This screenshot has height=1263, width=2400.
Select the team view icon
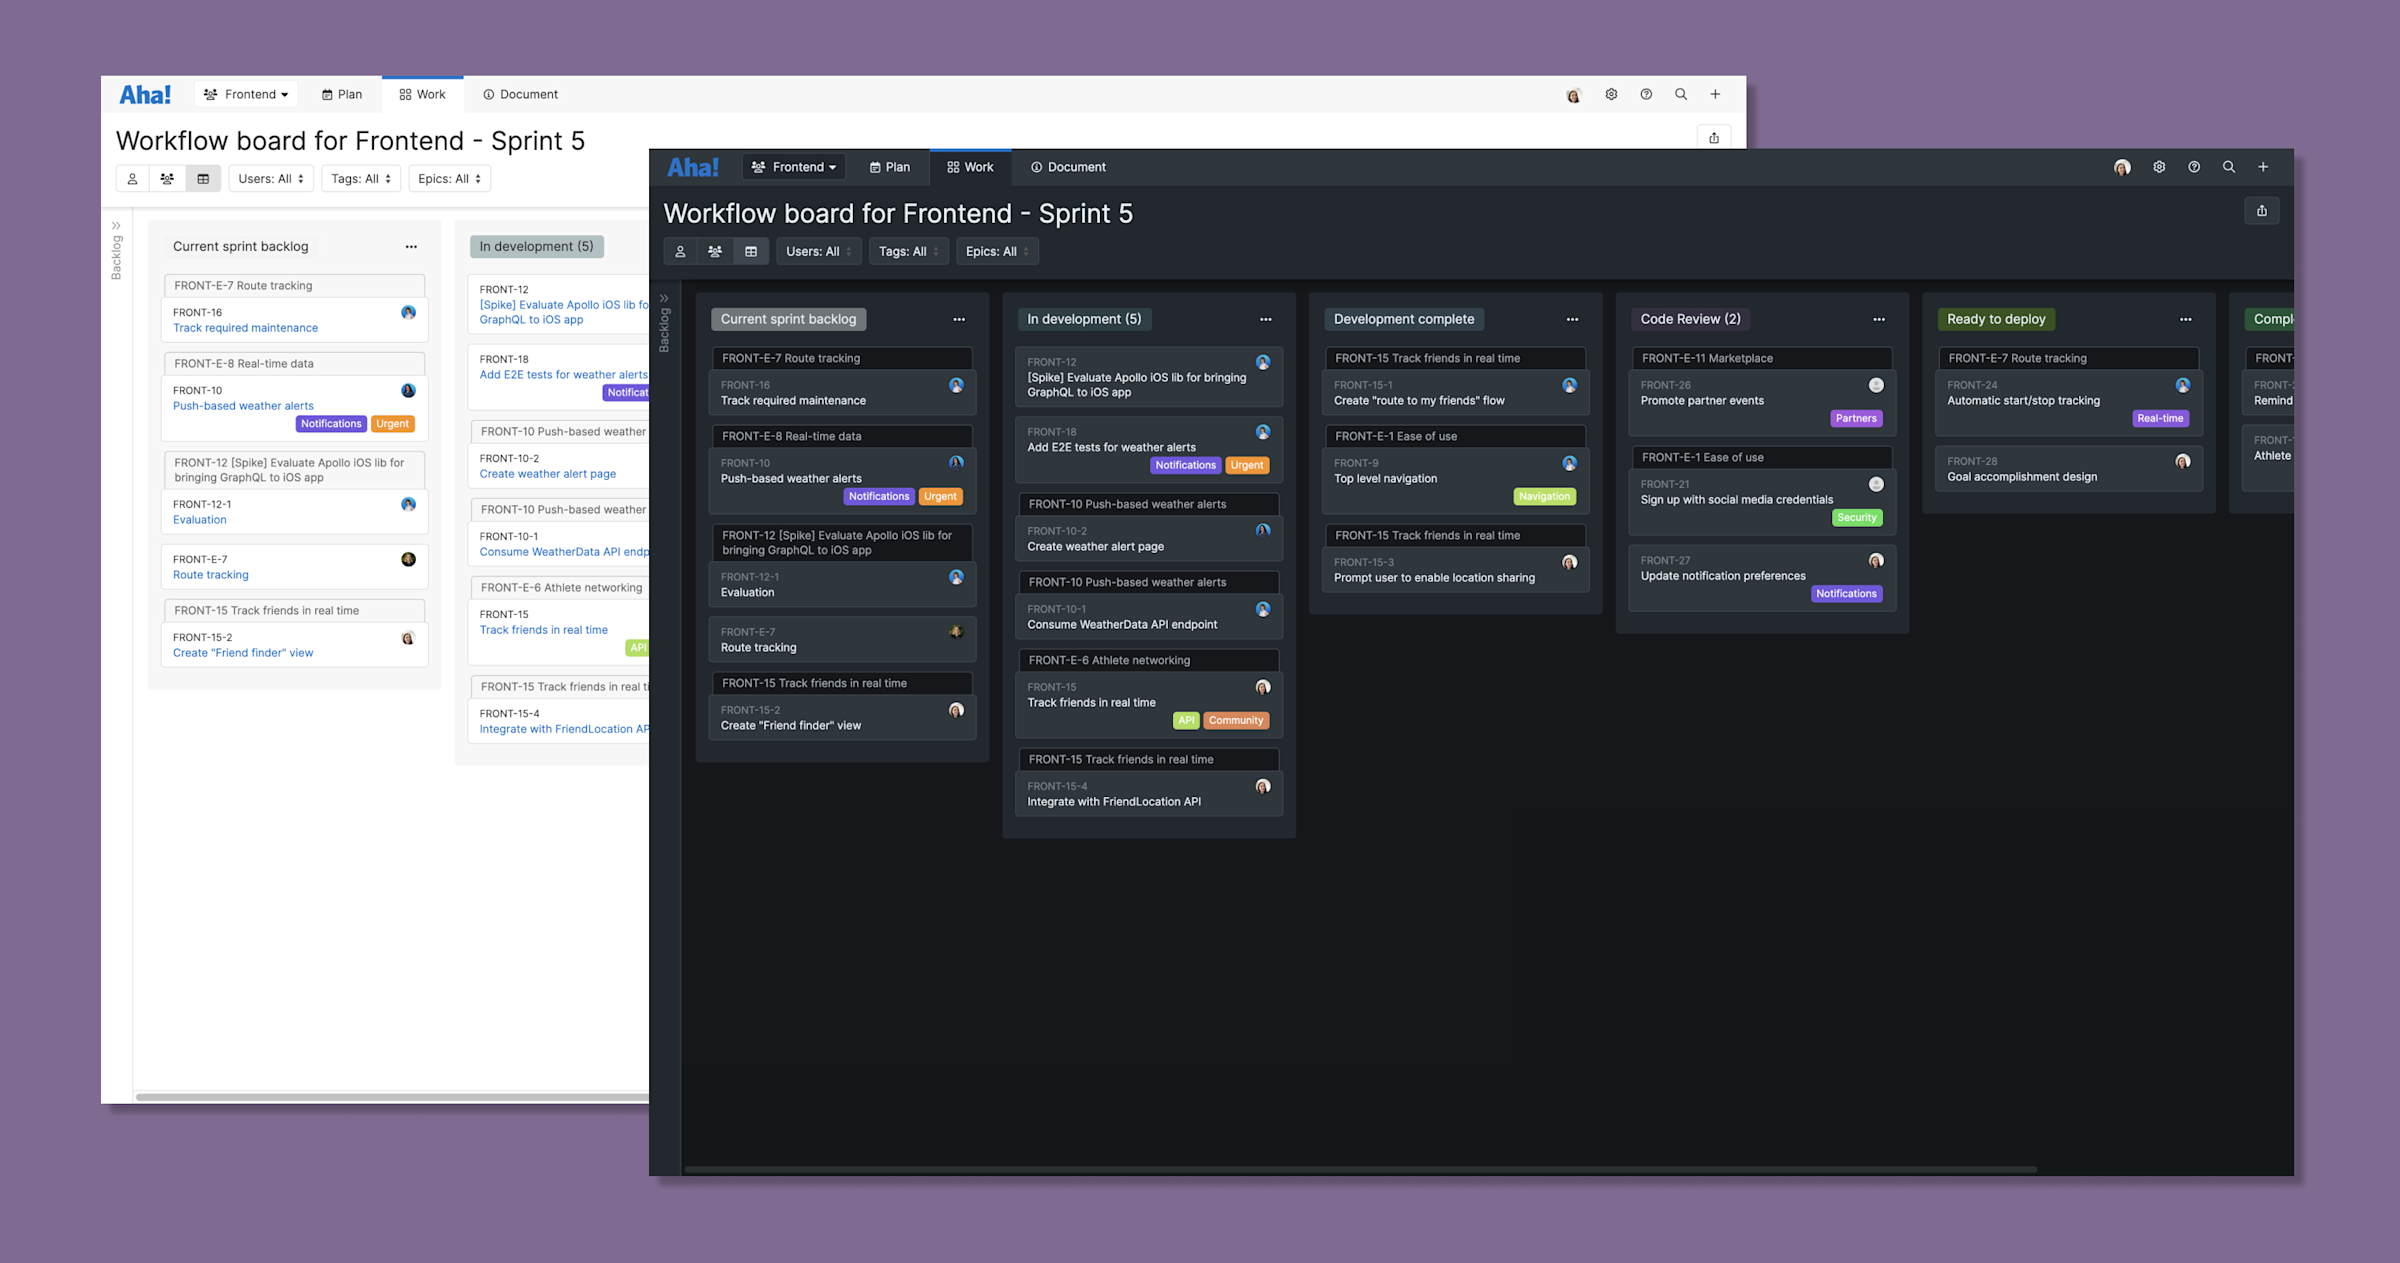coord(715,251)
